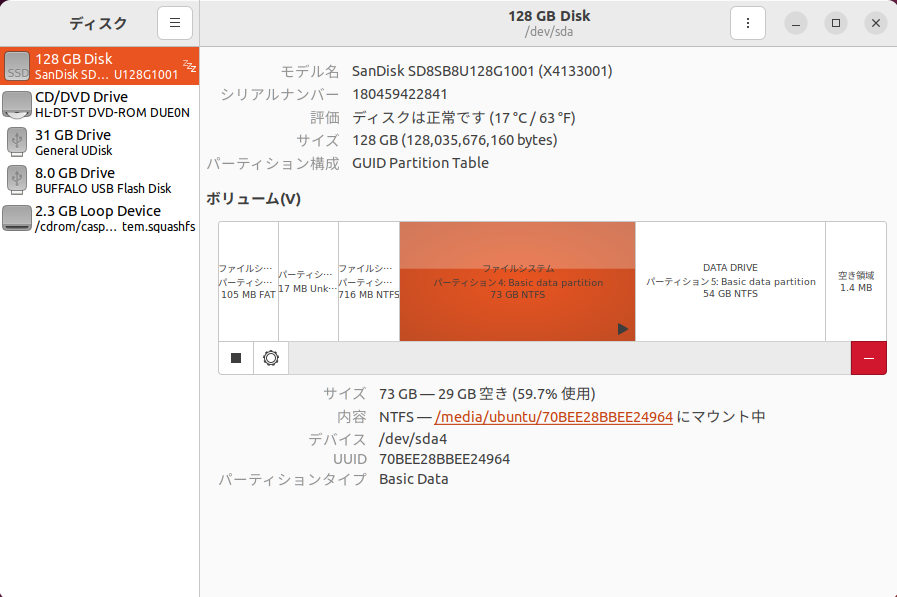Click the red delete partition button
The width and height of the screenshot is (897, 597).
tap(868, 358)
